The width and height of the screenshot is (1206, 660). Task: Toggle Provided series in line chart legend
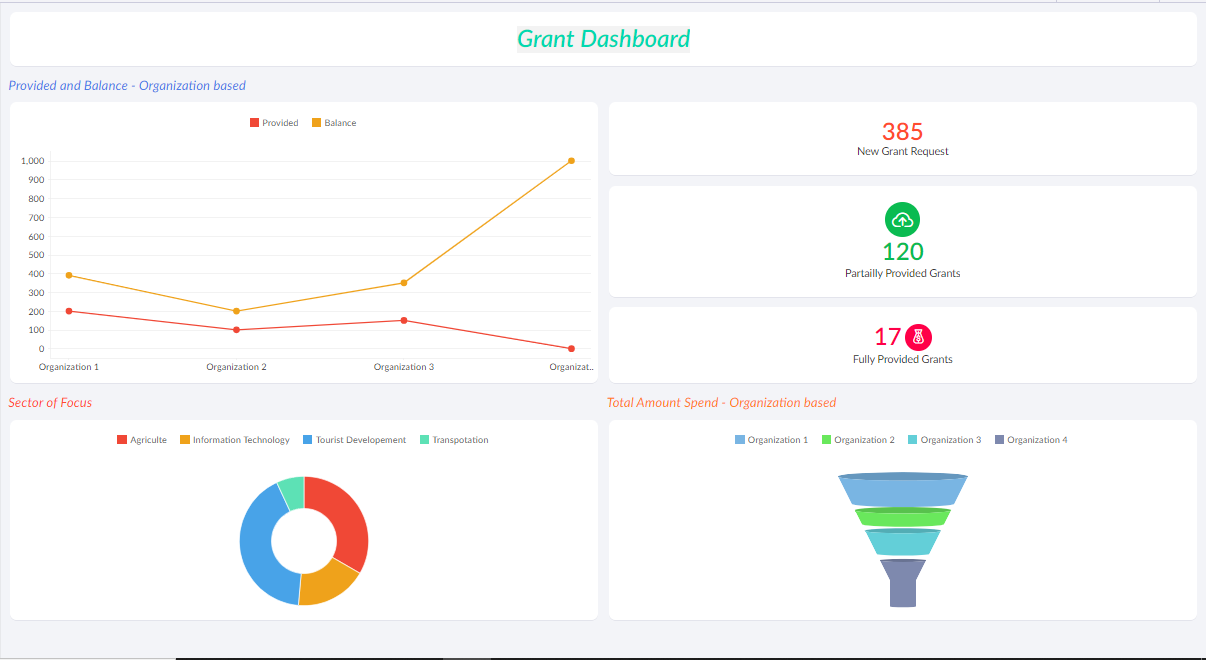(x=274, y=123)
